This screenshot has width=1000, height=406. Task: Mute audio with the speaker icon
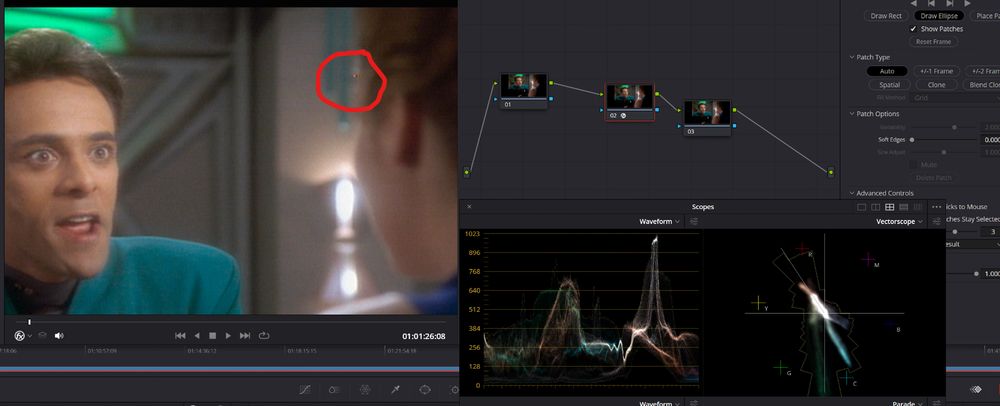[59, 335]
